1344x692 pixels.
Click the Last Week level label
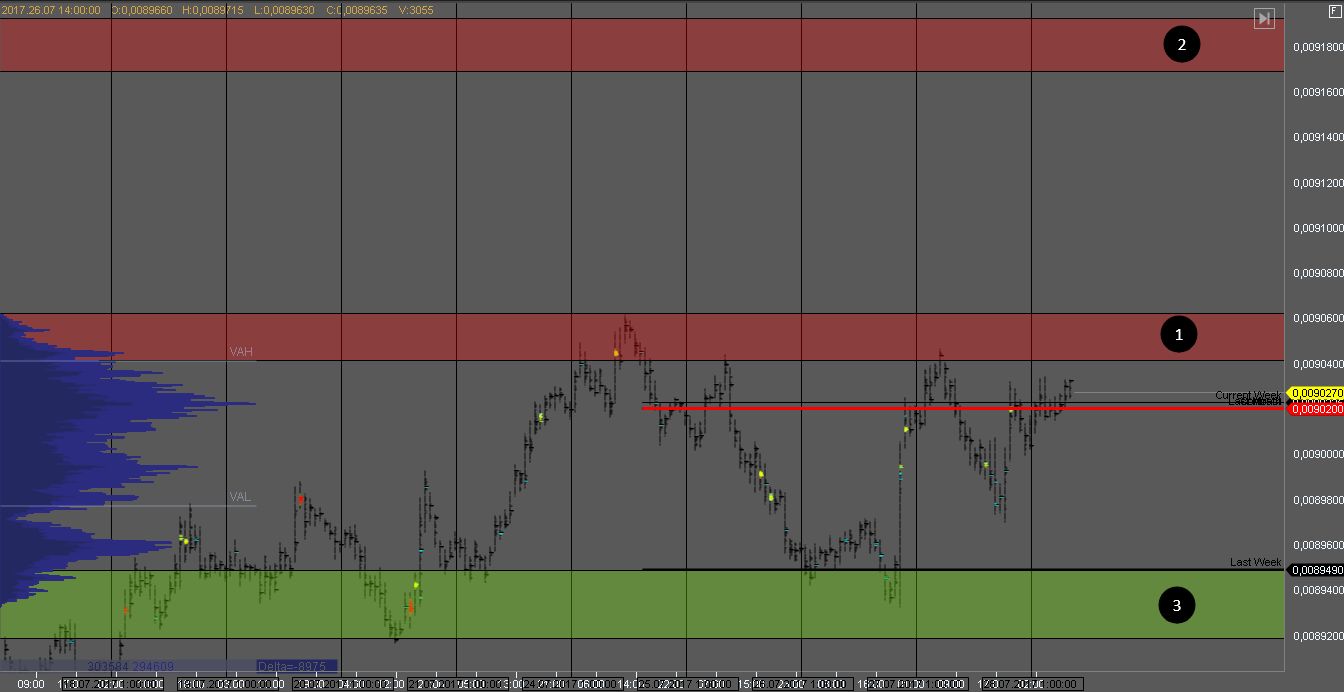tap(1255, 562)
